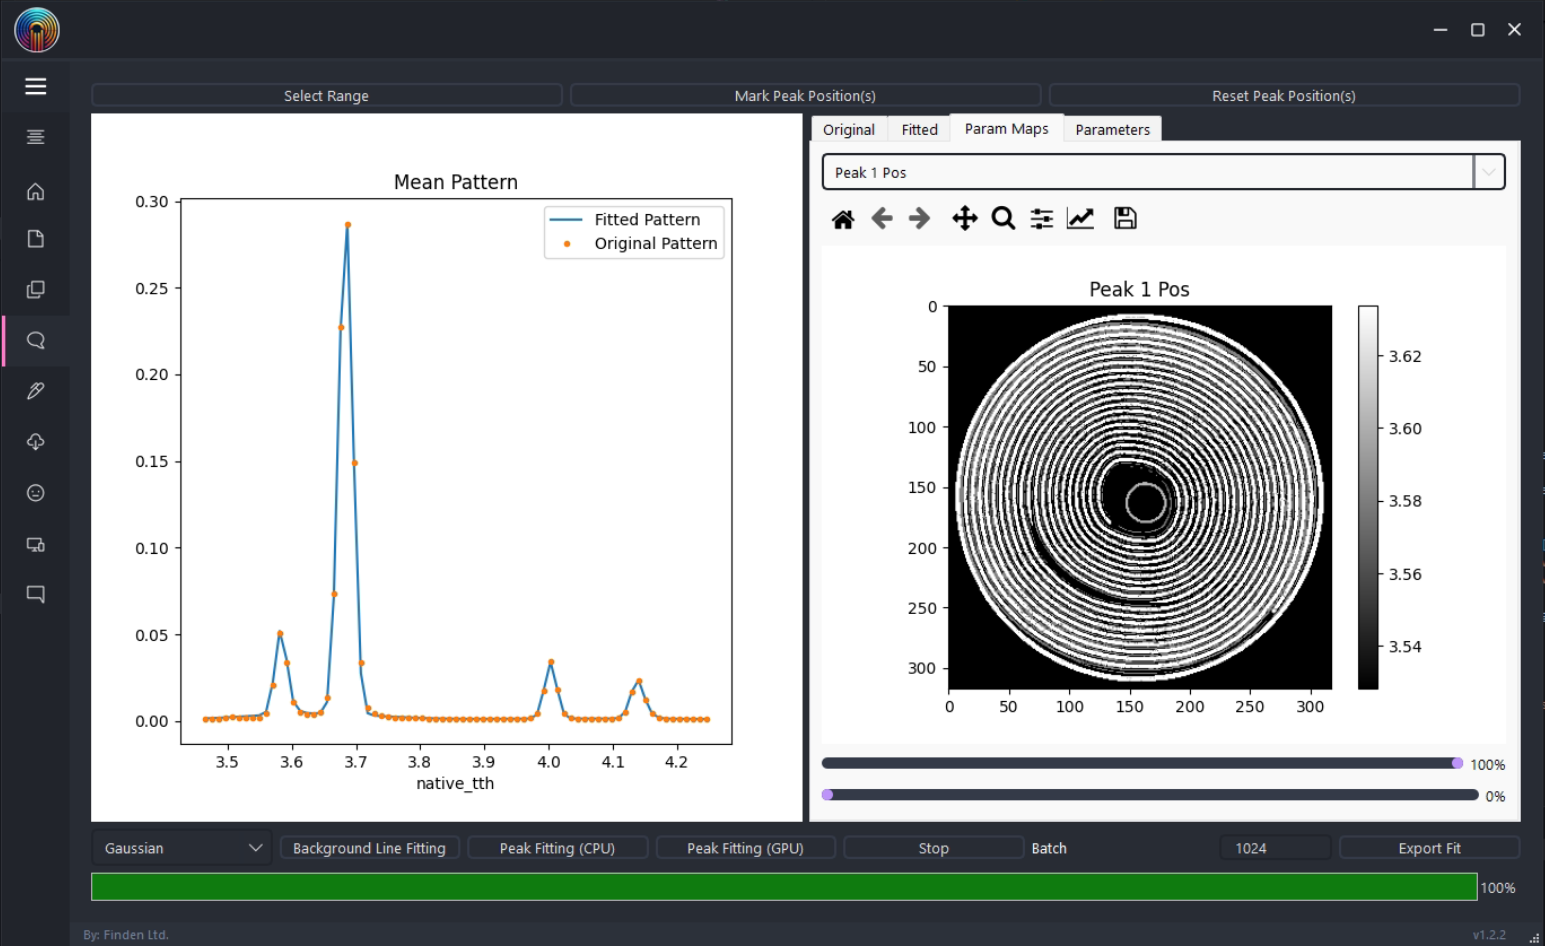Click the monitor device sidebar icon
Screen dimensions: 1545x946
coord(36,544)
